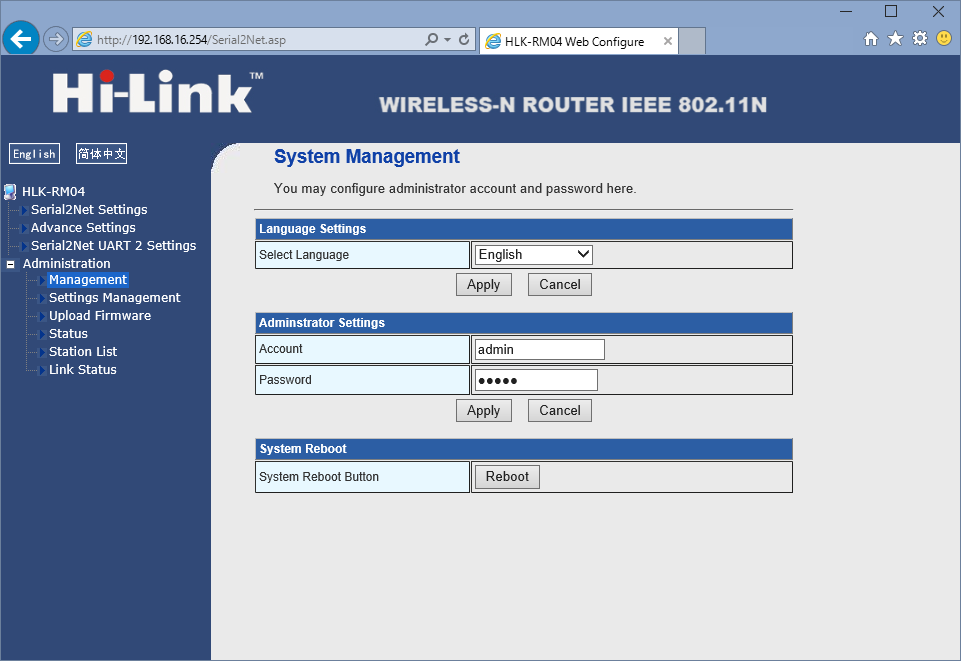Click the browser Forward arrow button
Screen dimensions: 961x661
(56, 40)
